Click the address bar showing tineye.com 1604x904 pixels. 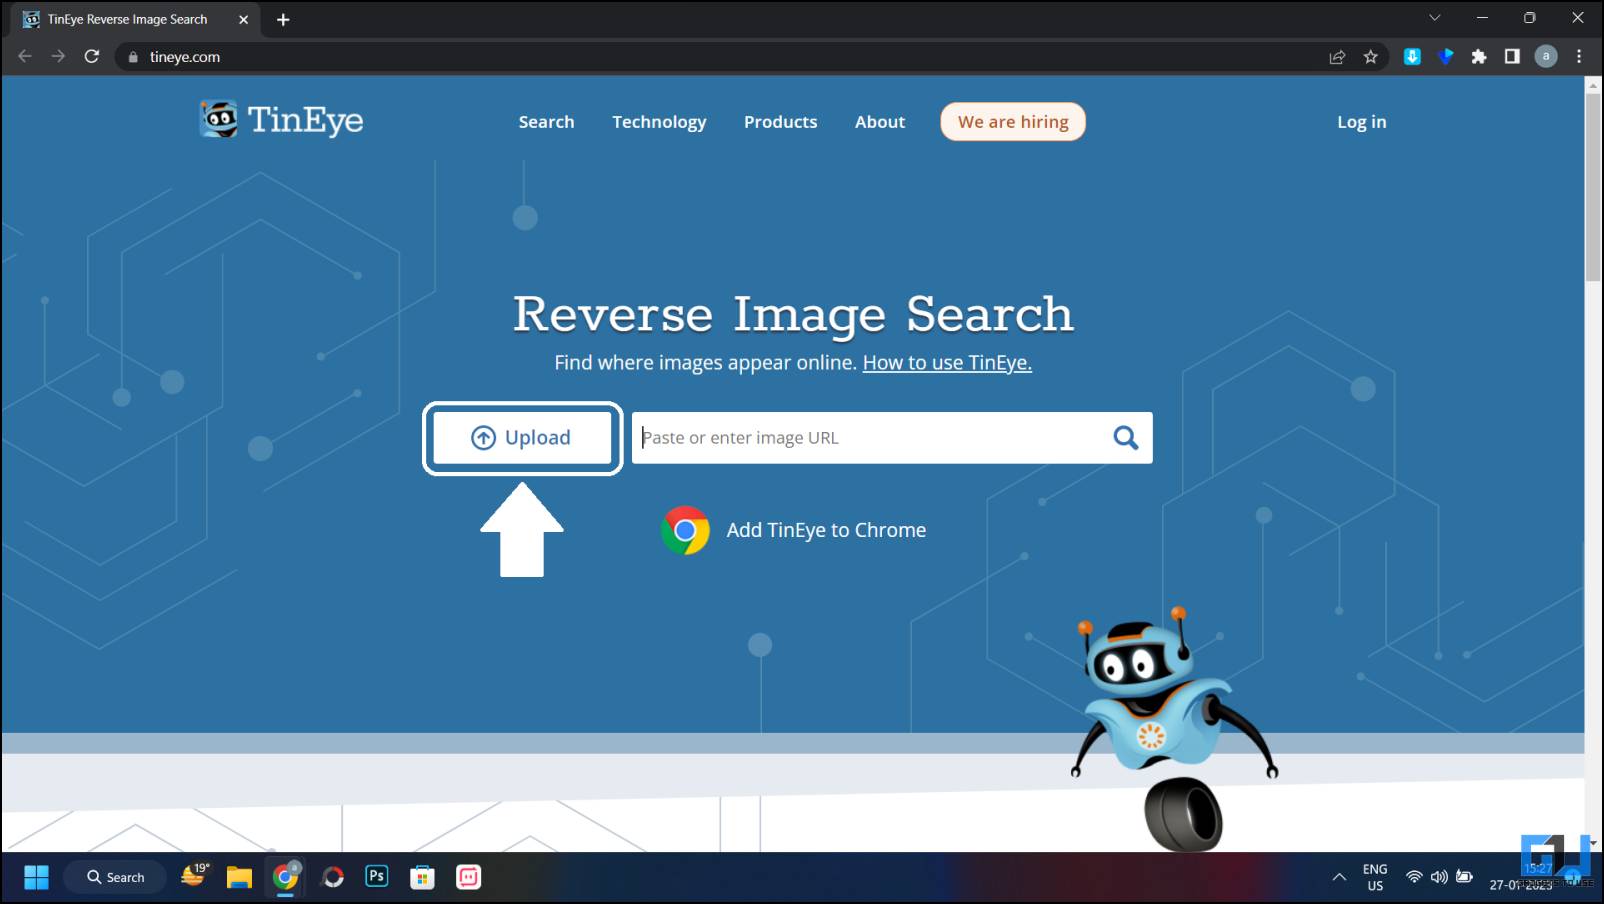[720, 57]
